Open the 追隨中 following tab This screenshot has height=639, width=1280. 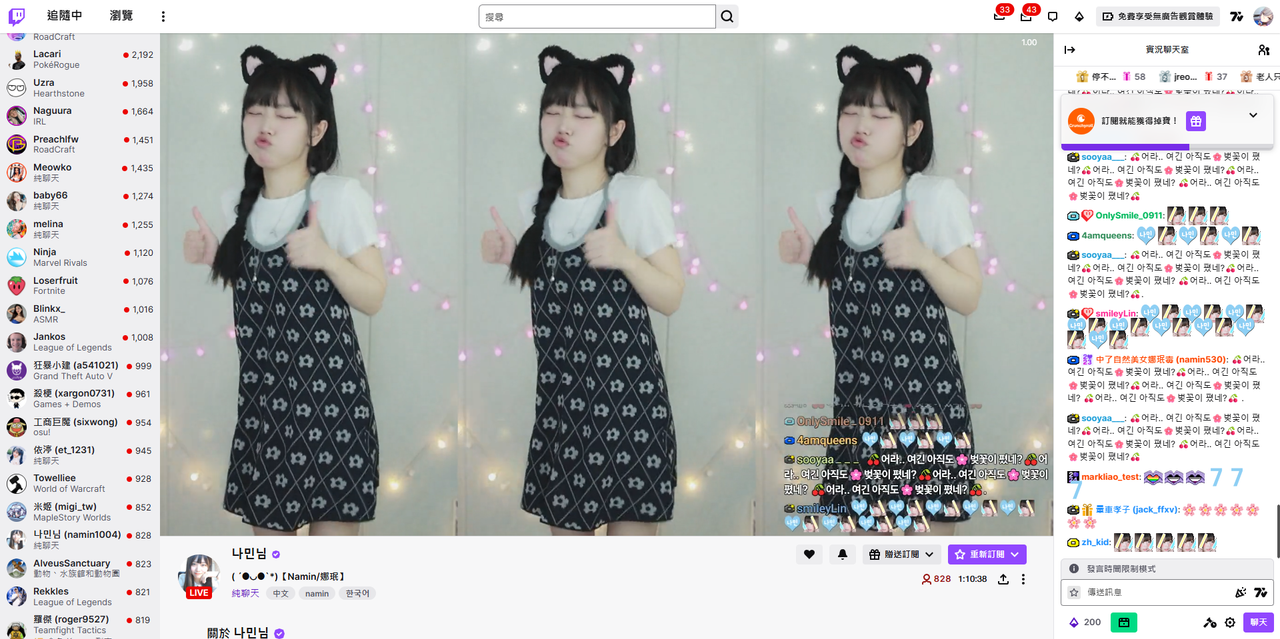pyautogui.click(x=65, y=16)
